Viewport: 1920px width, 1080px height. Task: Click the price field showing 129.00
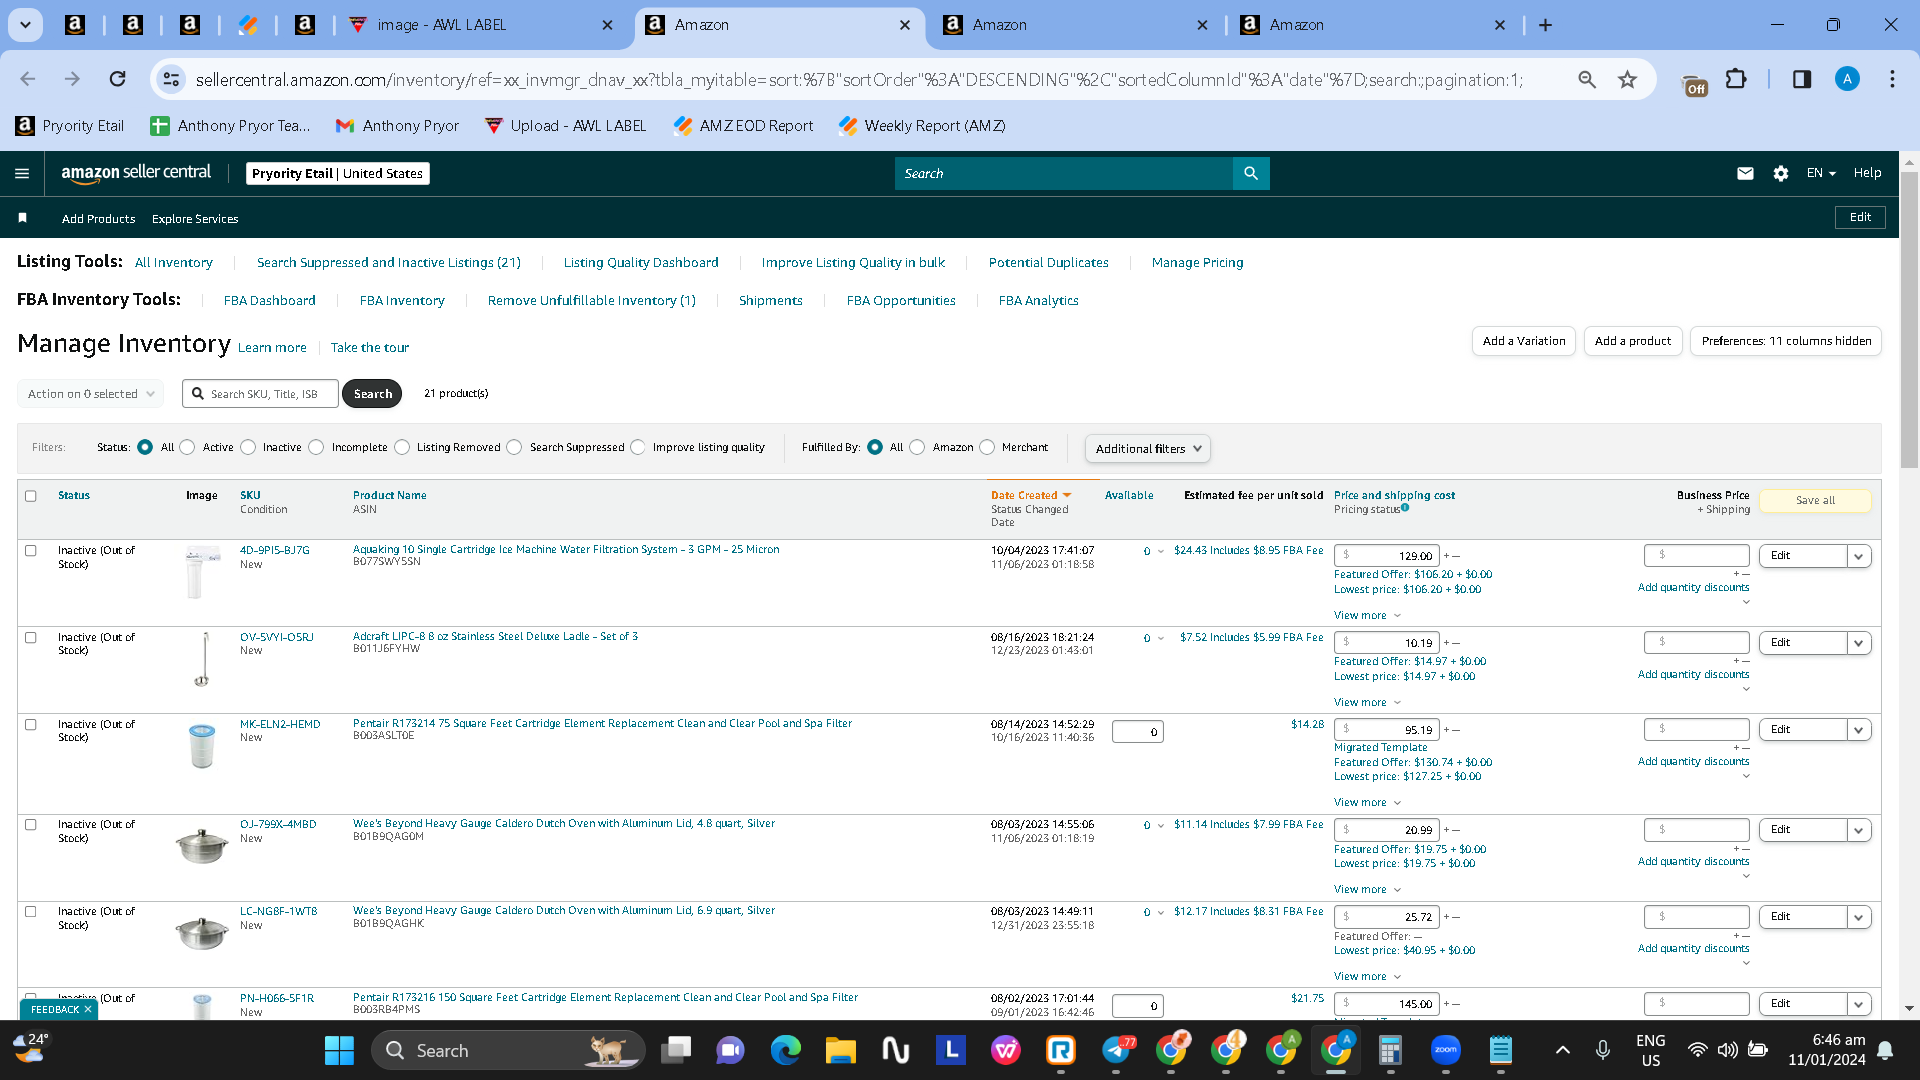1386,556
